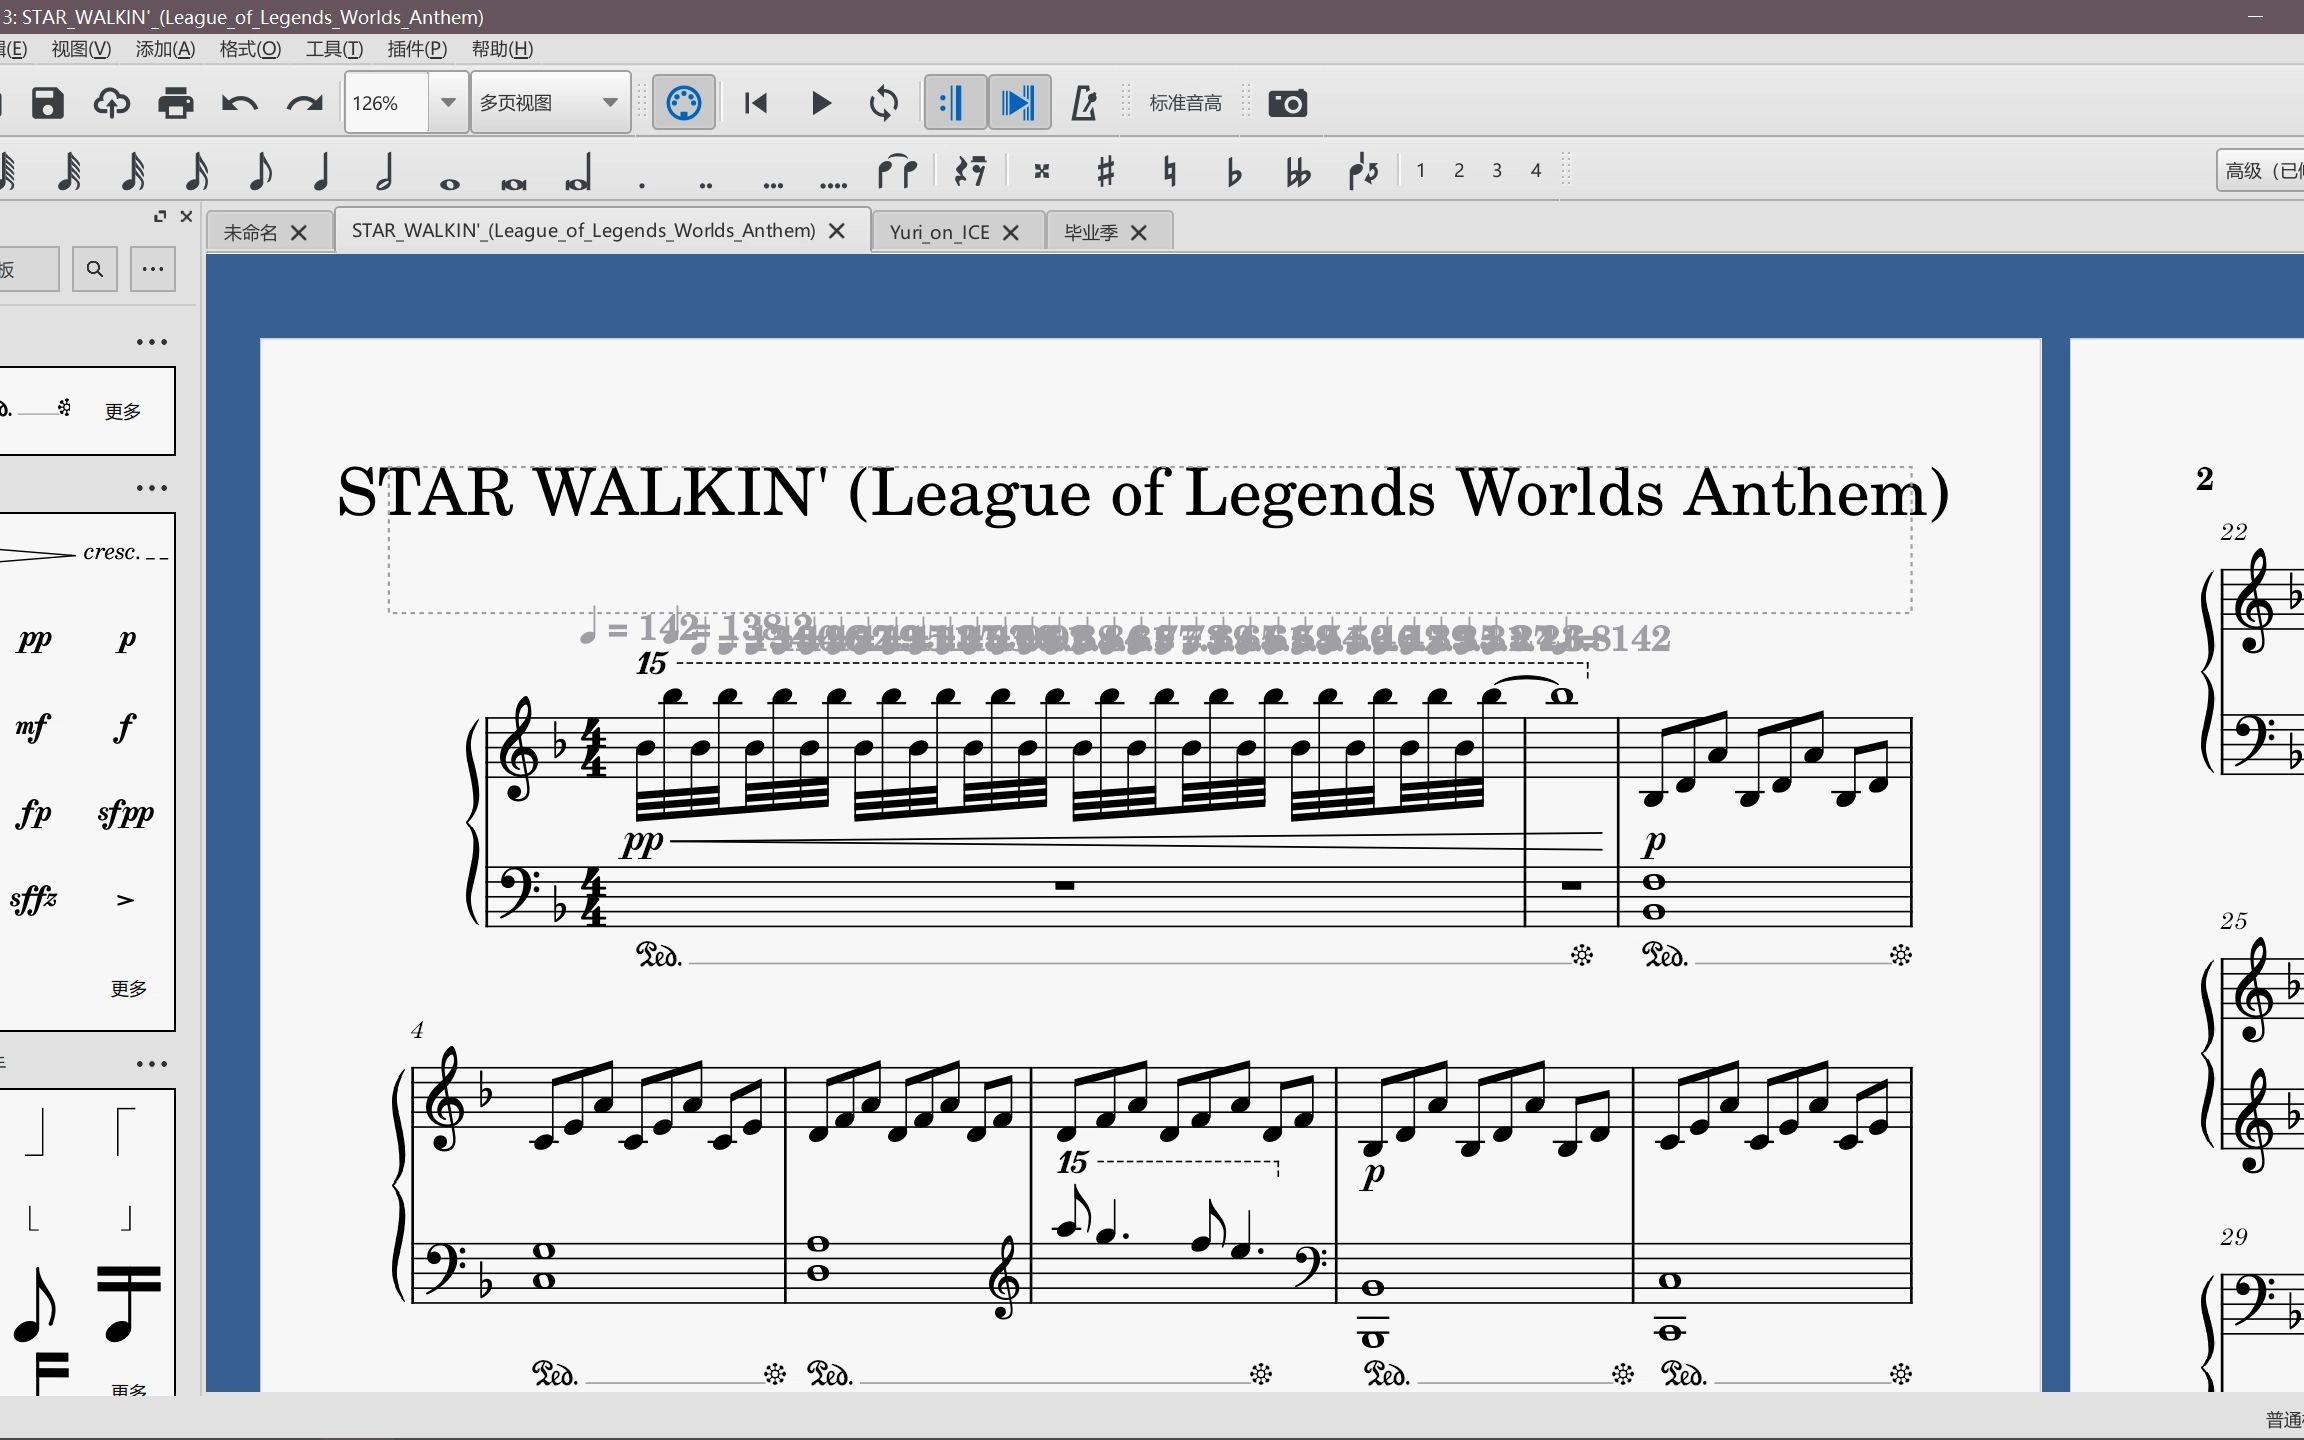Screen dimensions: 2304x1440
Task: Select the quarter note duration
Action: (321, 171)
